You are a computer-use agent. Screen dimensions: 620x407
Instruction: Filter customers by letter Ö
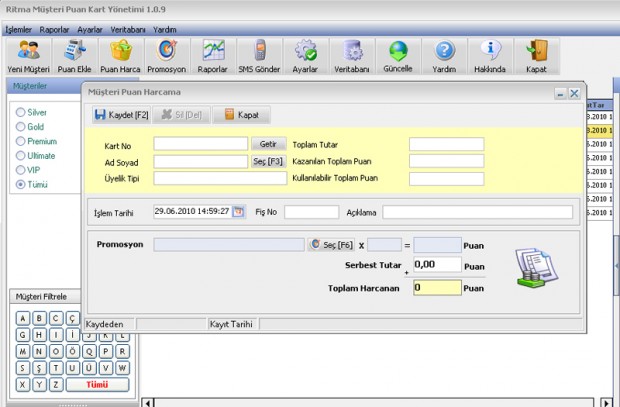pyautogui.click(x=72, y=351)
